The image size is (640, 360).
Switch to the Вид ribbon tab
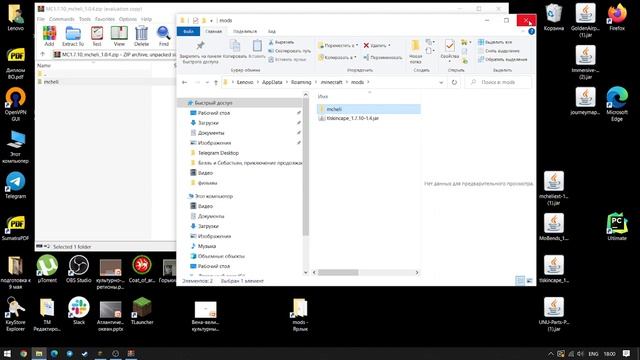[x=271, y=31]
